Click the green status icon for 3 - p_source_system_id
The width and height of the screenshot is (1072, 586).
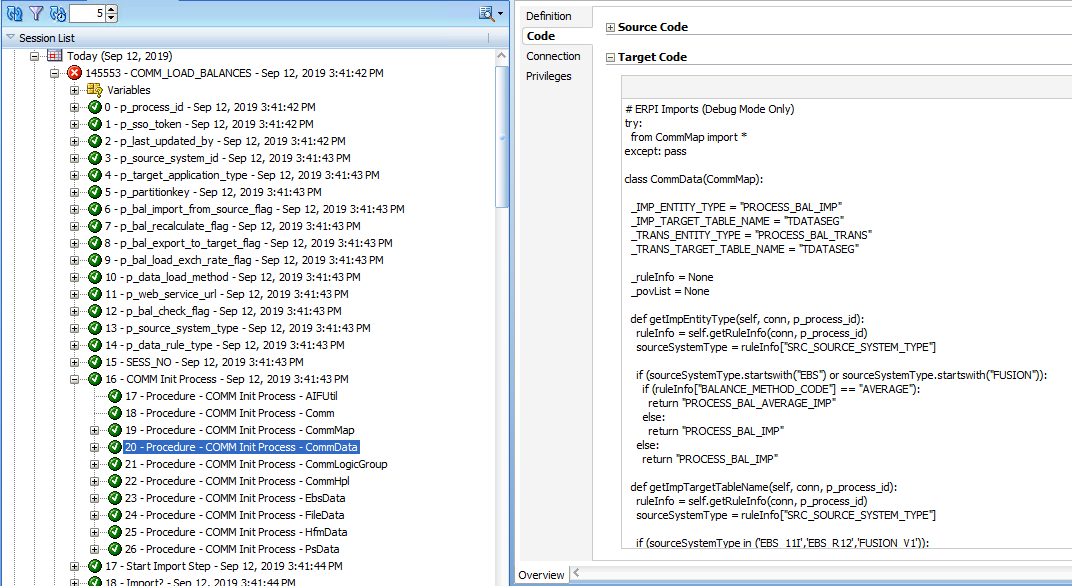click(95, 158)
